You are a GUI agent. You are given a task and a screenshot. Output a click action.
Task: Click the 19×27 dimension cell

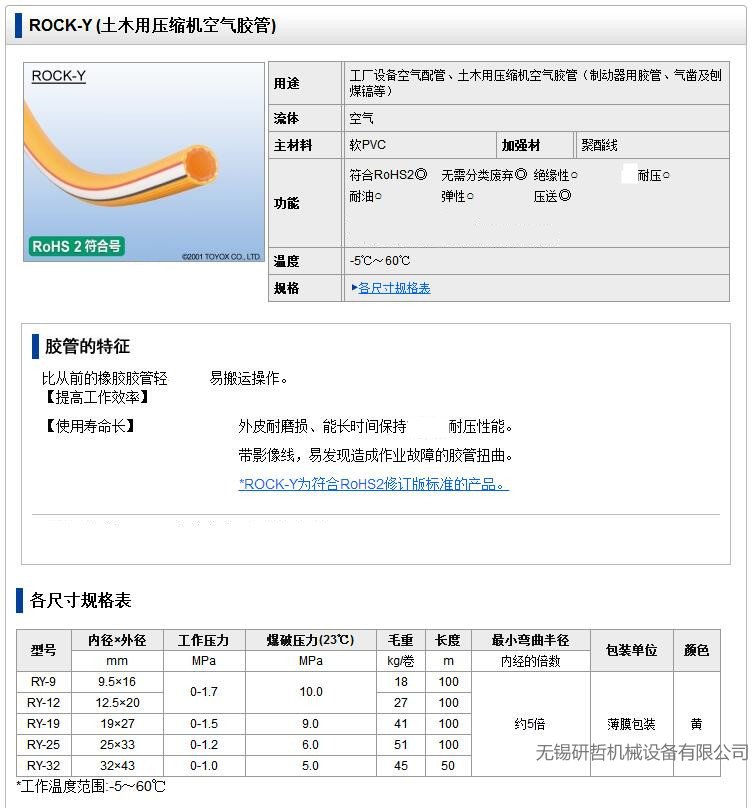tap(118, 724)
